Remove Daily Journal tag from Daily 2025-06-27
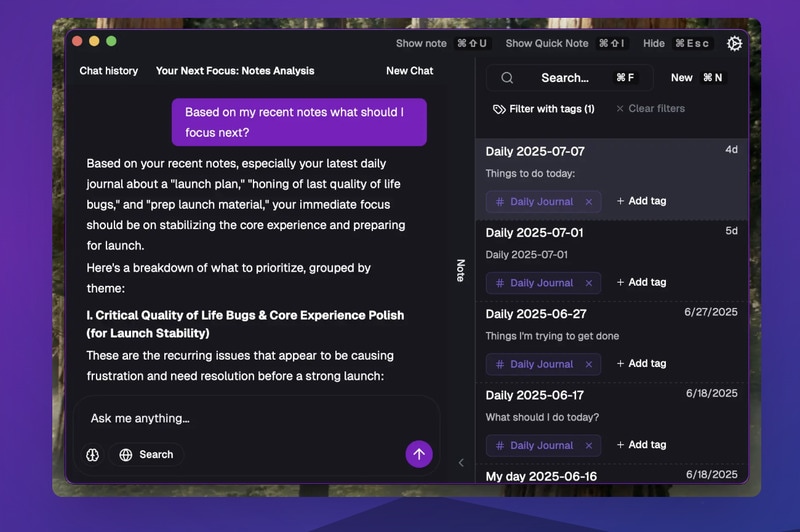The width and height of the screenshot is (800, 532). [588, 364]
